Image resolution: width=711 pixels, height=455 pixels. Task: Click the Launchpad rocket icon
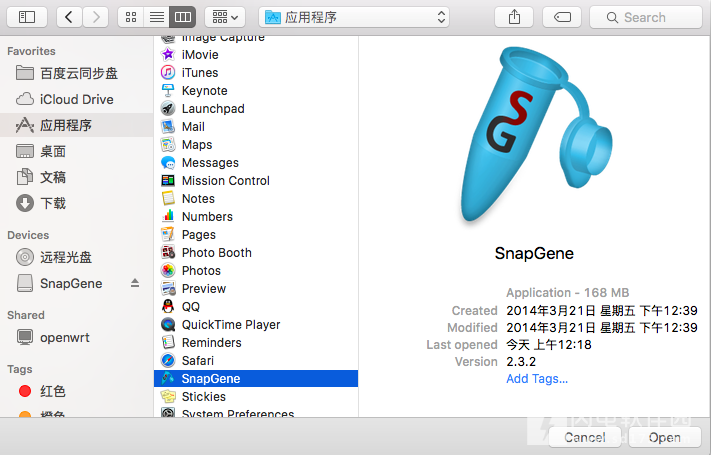pyautogui.click(x=168, y=108)
